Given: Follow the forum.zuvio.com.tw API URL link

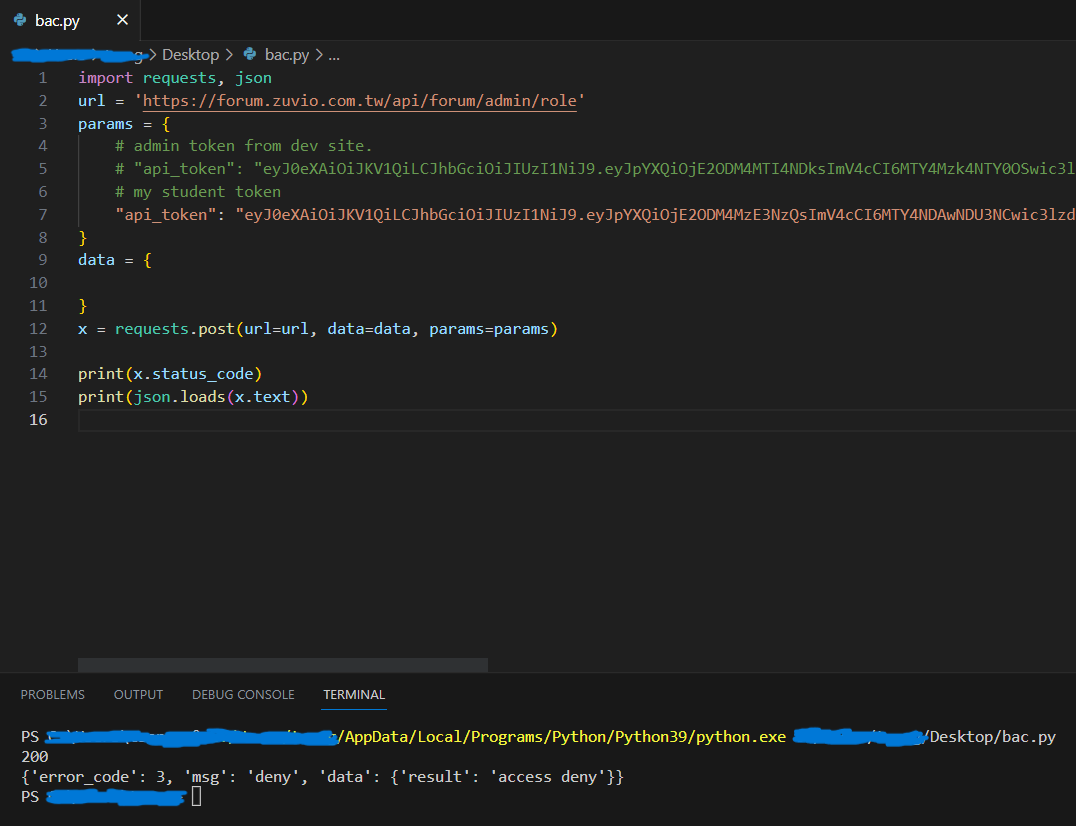Looking at the screenshot, I should pos(360,101).
